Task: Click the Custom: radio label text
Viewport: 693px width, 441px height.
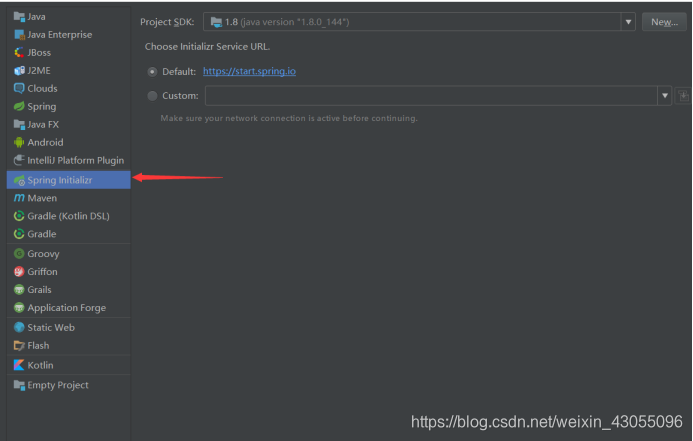Action: click(x=180, y=95)
